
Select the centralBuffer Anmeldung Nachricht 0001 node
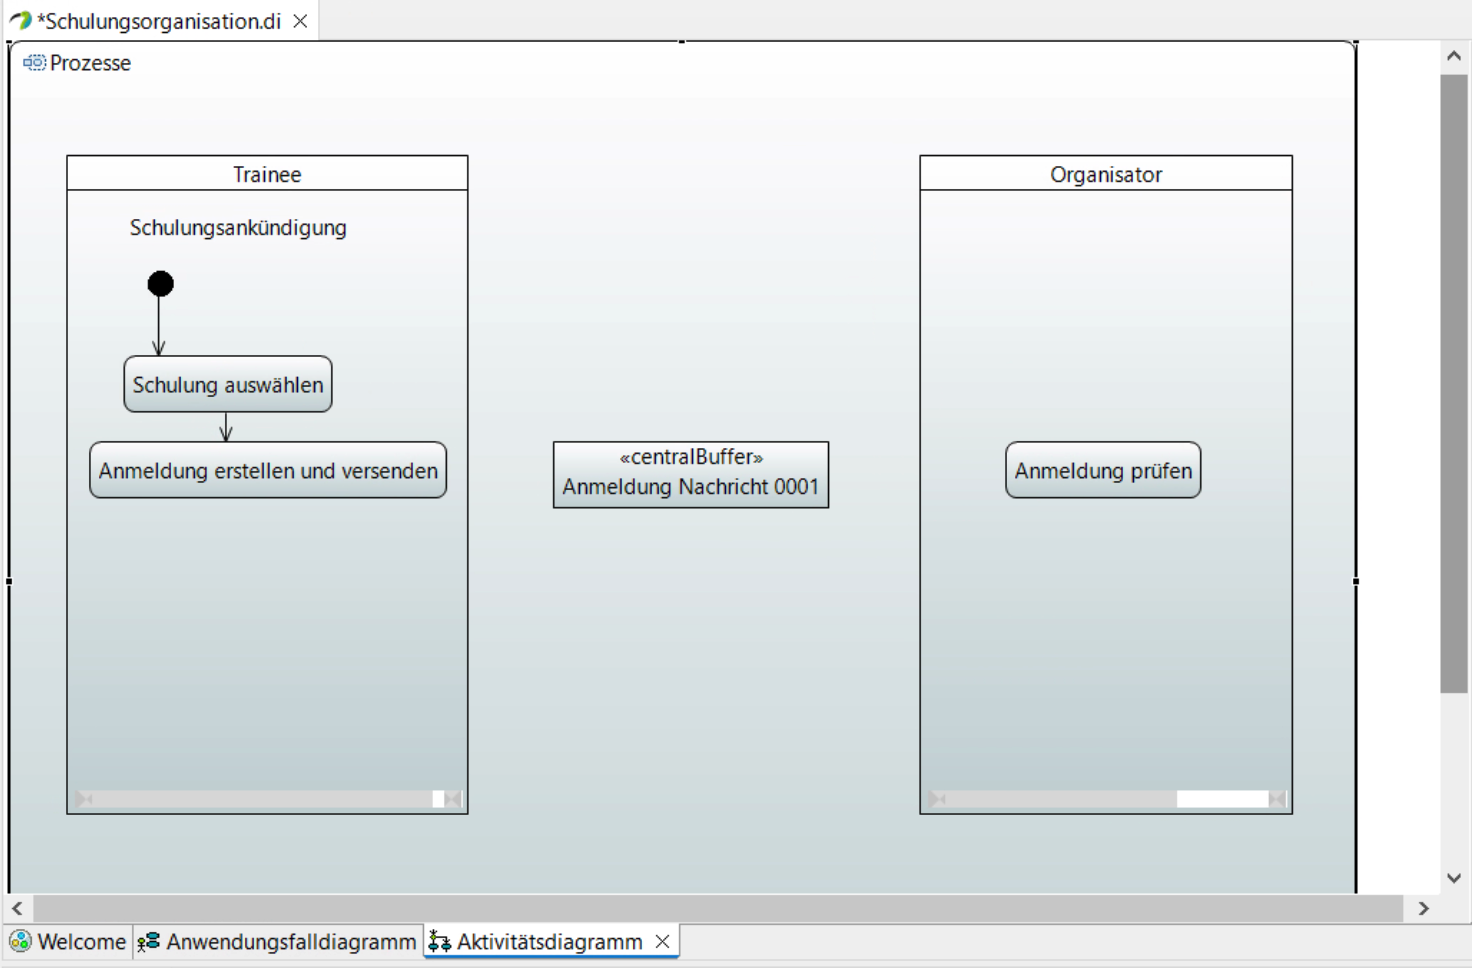(691, 475)
